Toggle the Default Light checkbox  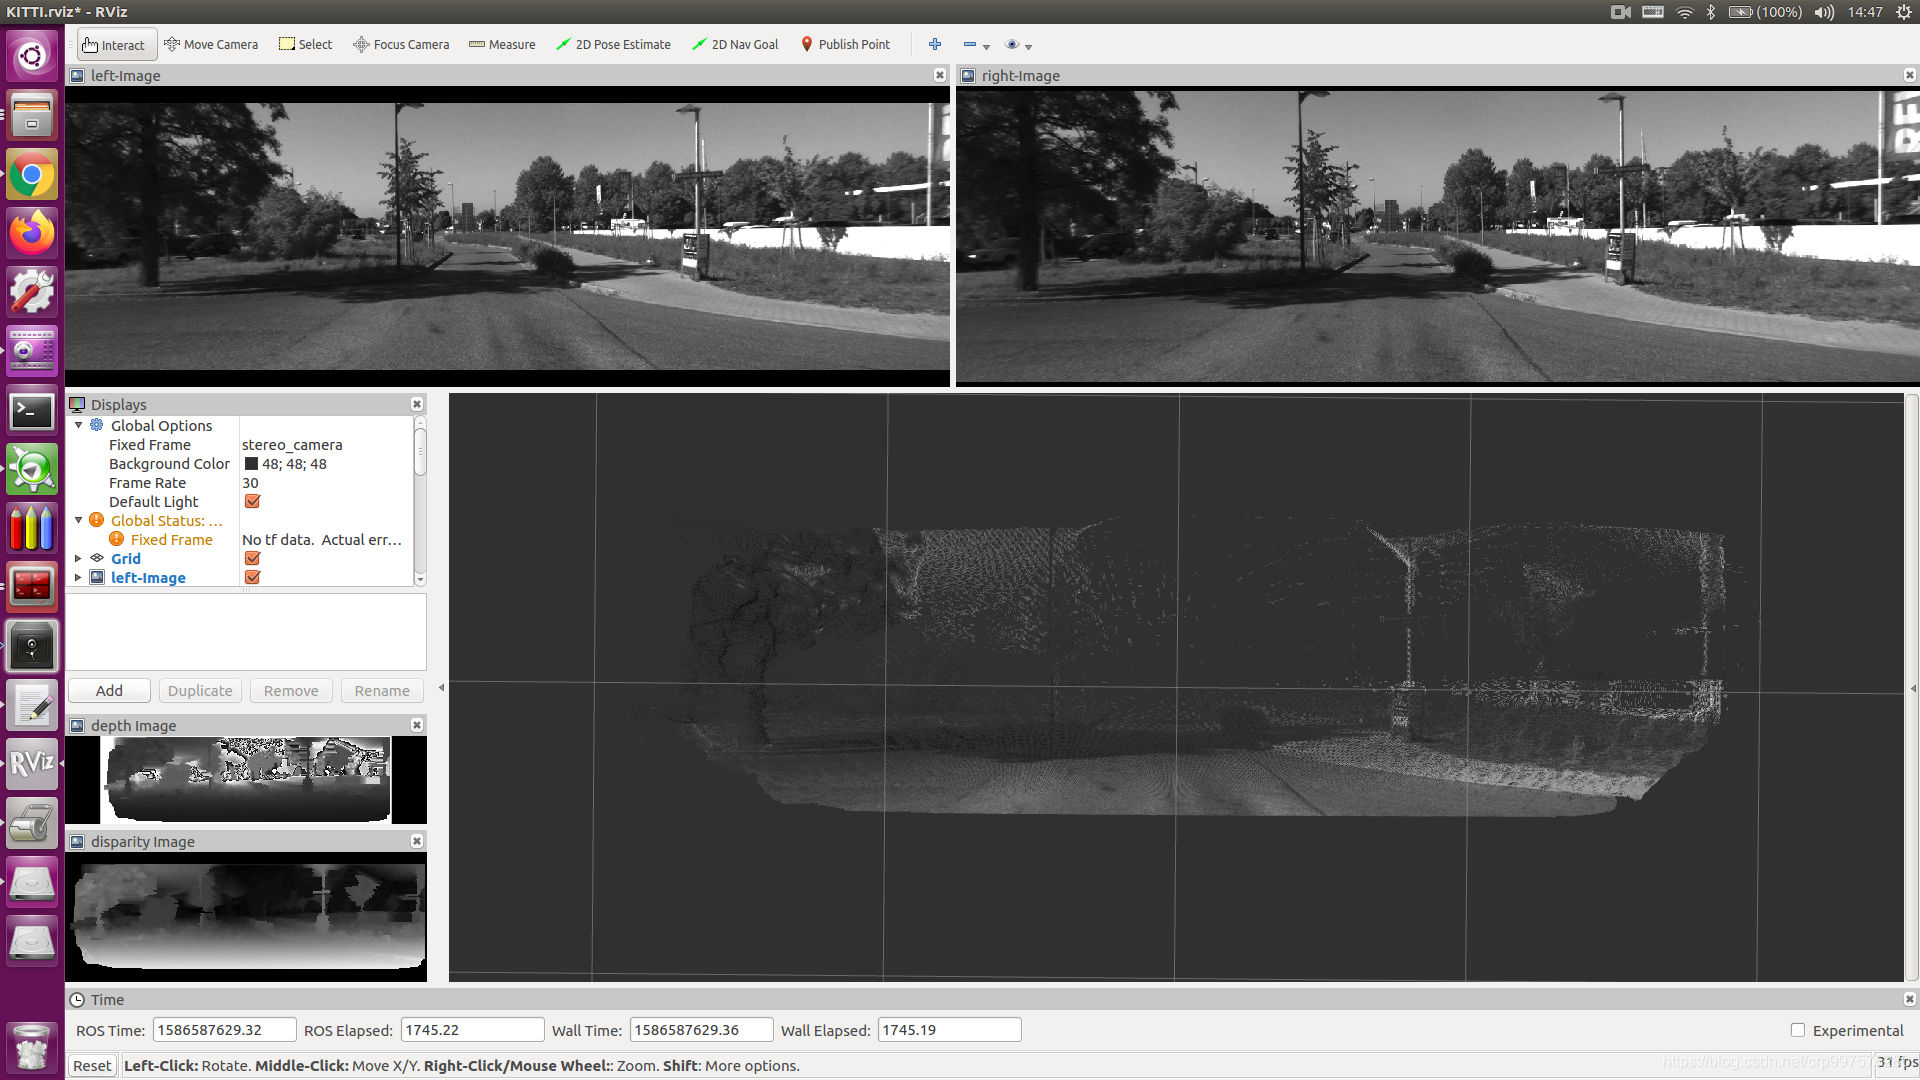(252, 501)
